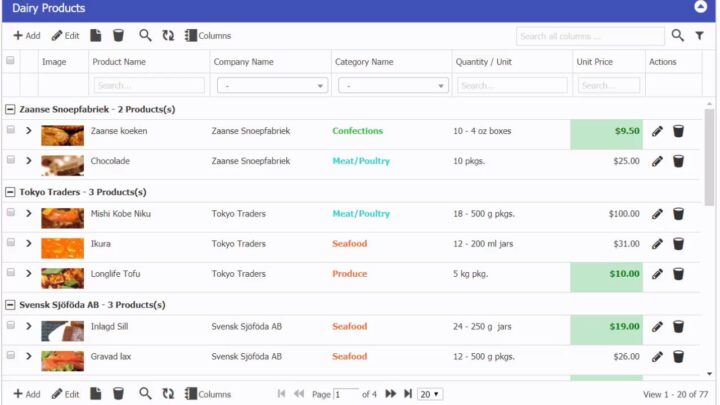The image size is (720, 405).
Task: Edit Chocolade using its pencil icon
Action: 657,161
